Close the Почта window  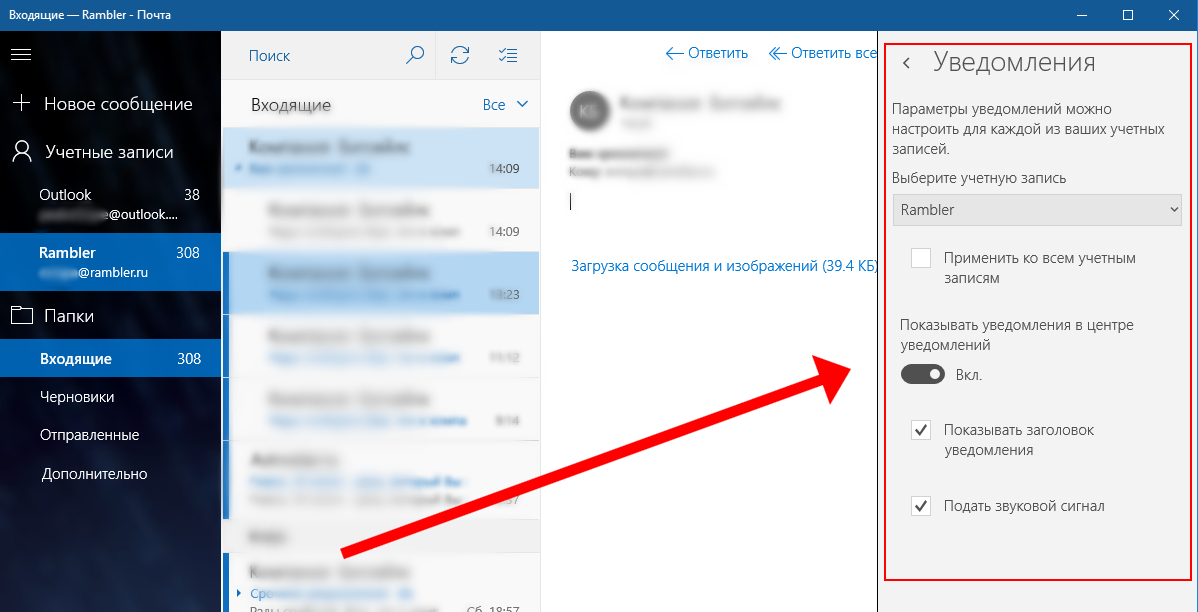point(1174,15)
